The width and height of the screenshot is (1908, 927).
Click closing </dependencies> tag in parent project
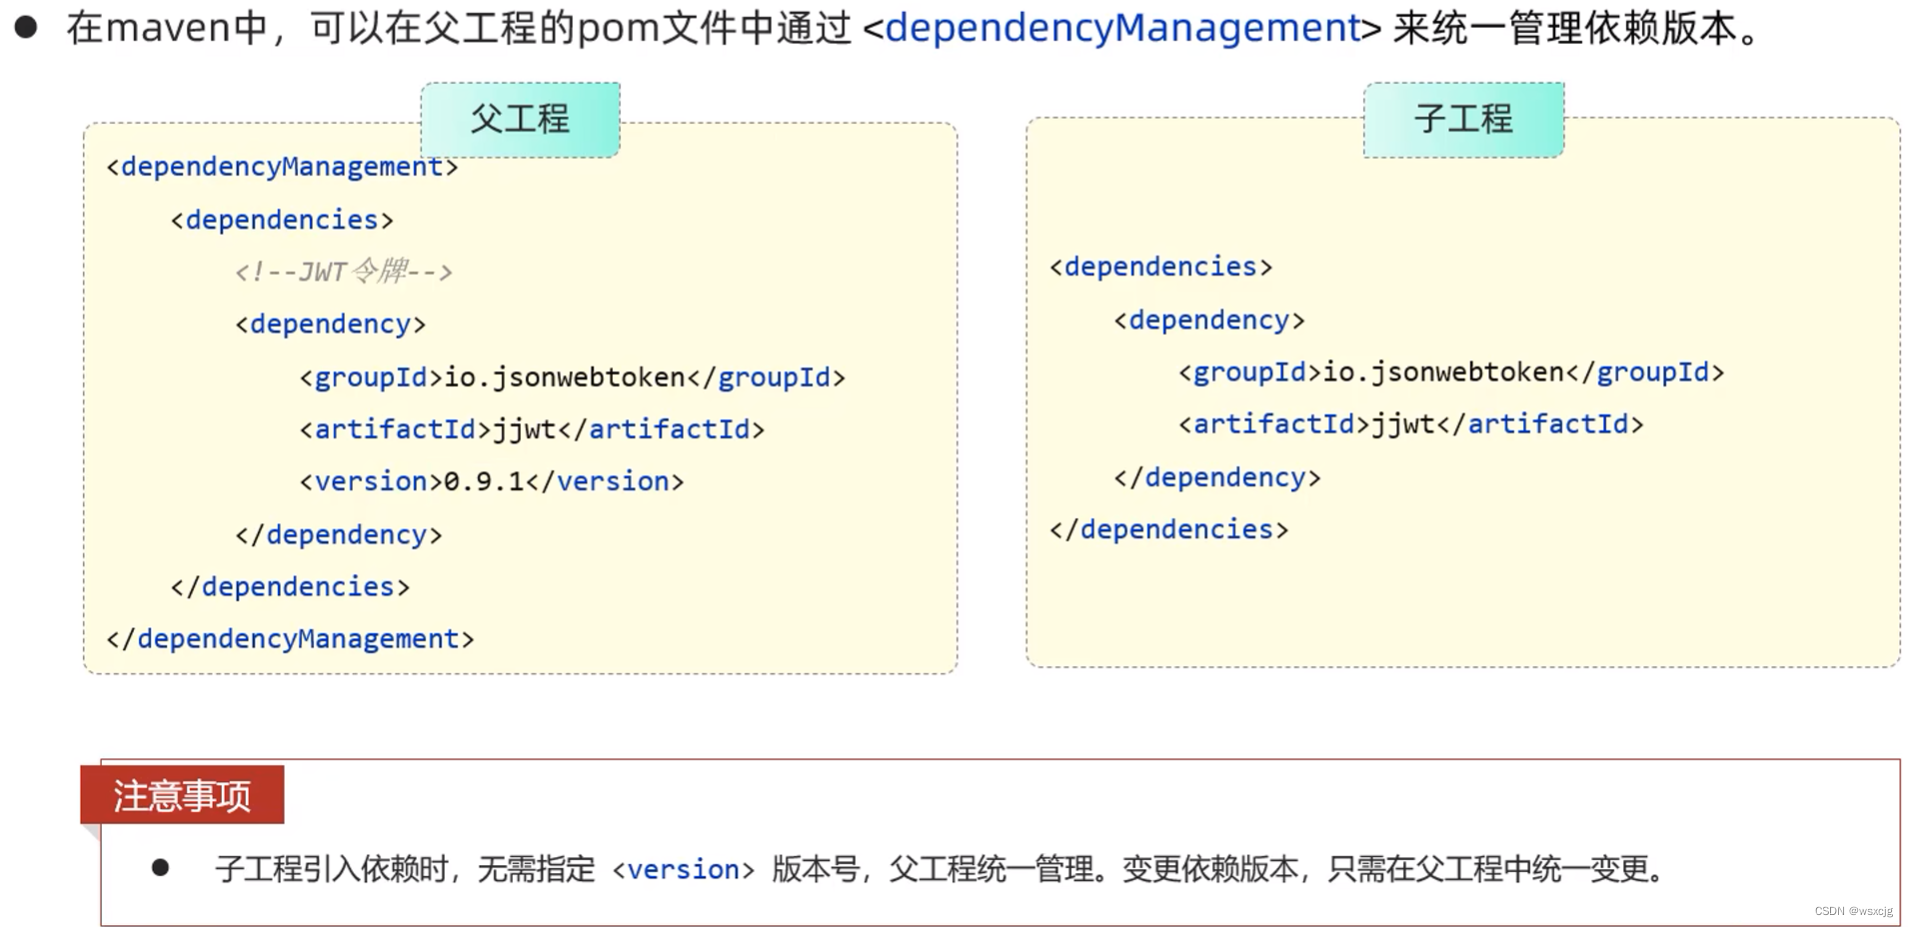(290, 587)
